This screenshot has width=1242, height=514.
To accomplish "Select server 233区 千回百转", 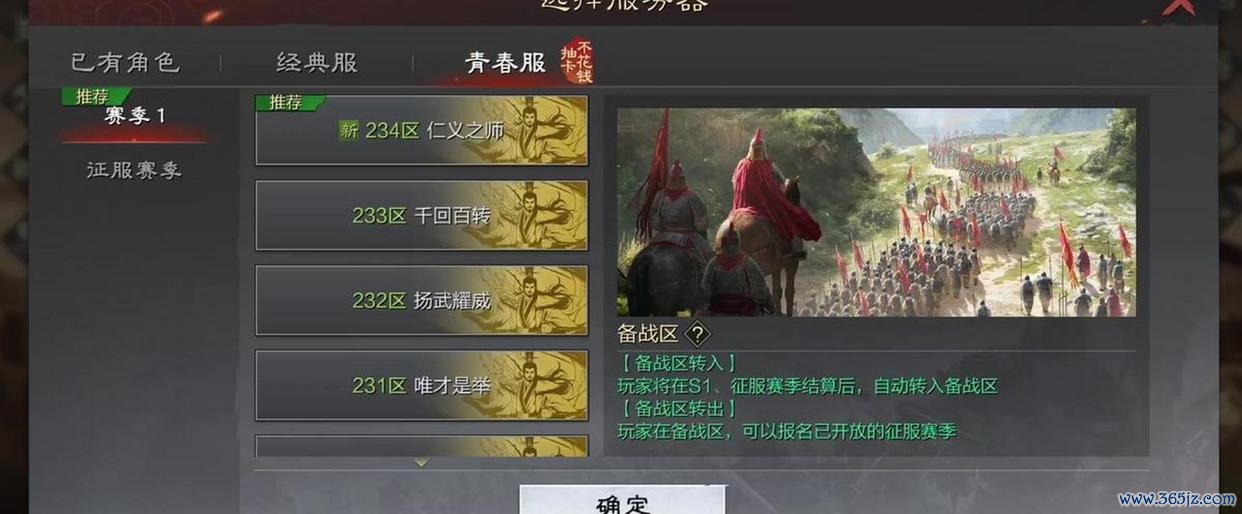I will pyautogui.click(x=422, y=215).
